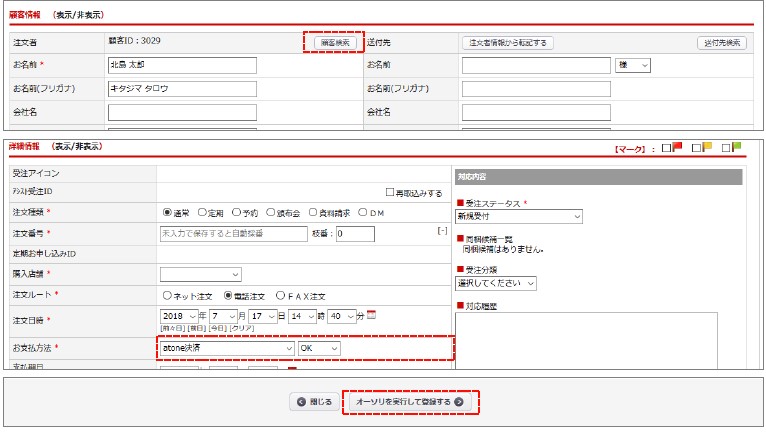766x432 pixels.
Task: Select the 定期 order type radio button
Action: (203, 213)
